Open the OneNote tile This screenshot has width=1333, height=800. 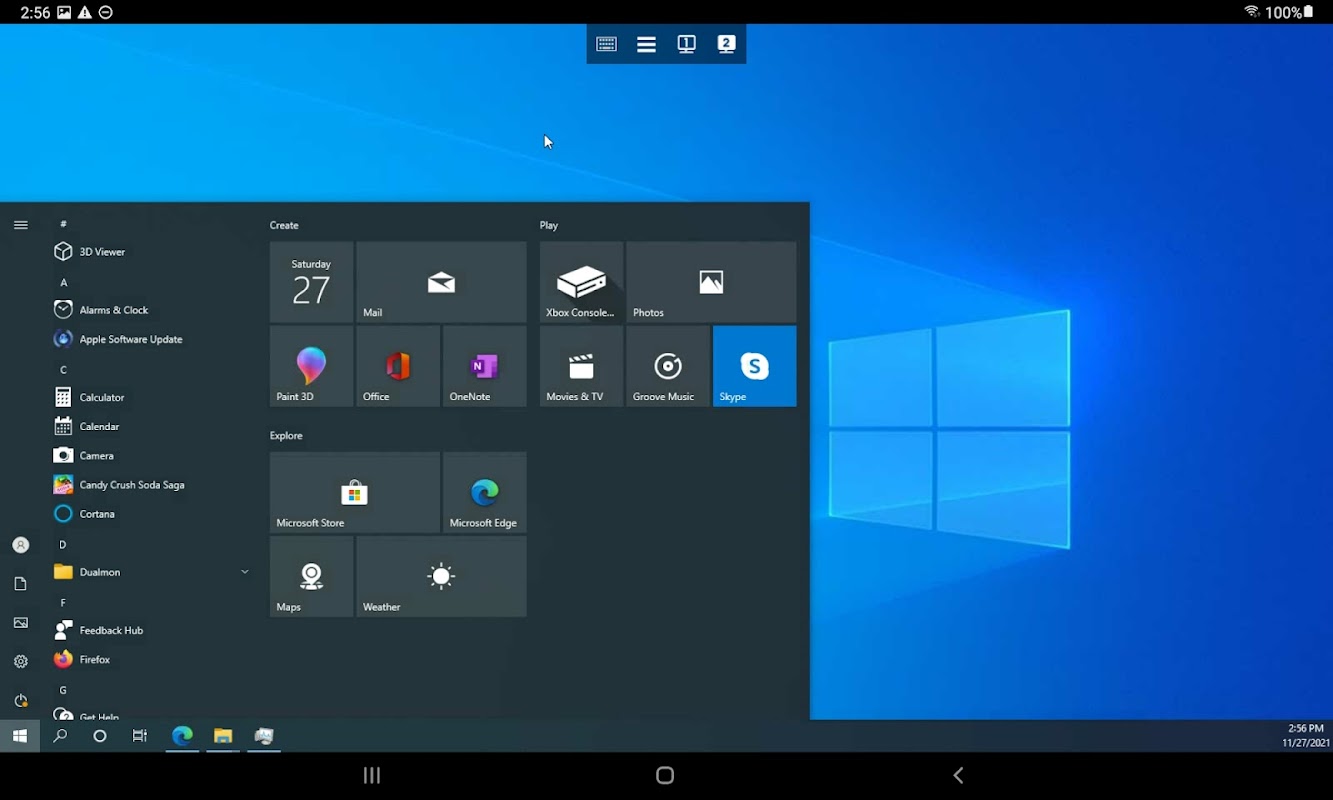click(484, 366)
